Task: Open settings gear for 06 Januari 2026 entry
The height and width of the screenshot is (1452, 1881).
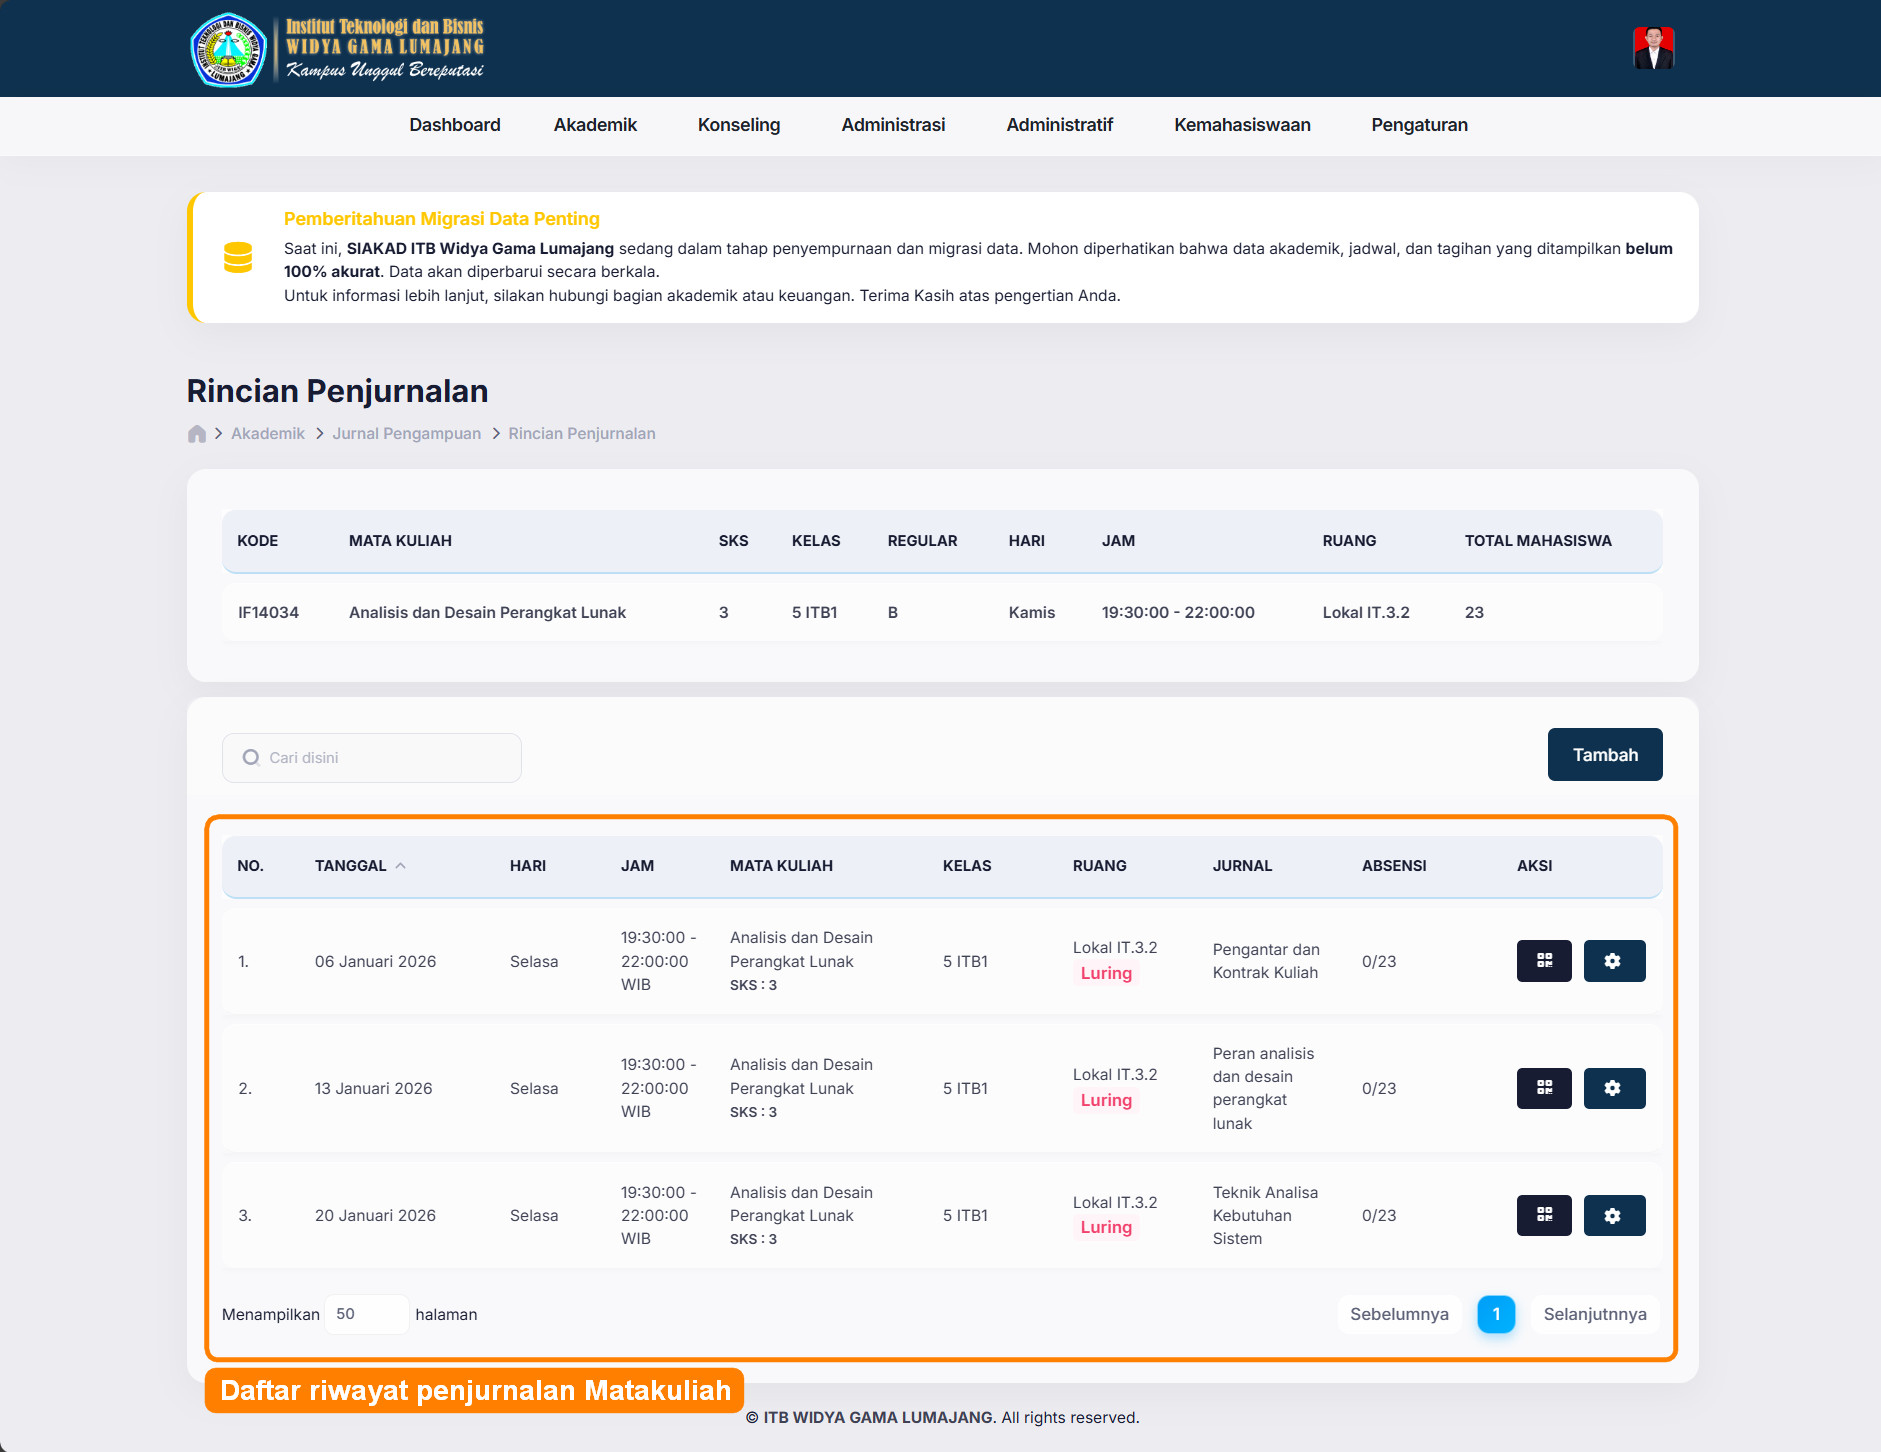Action: point(1613,961)
